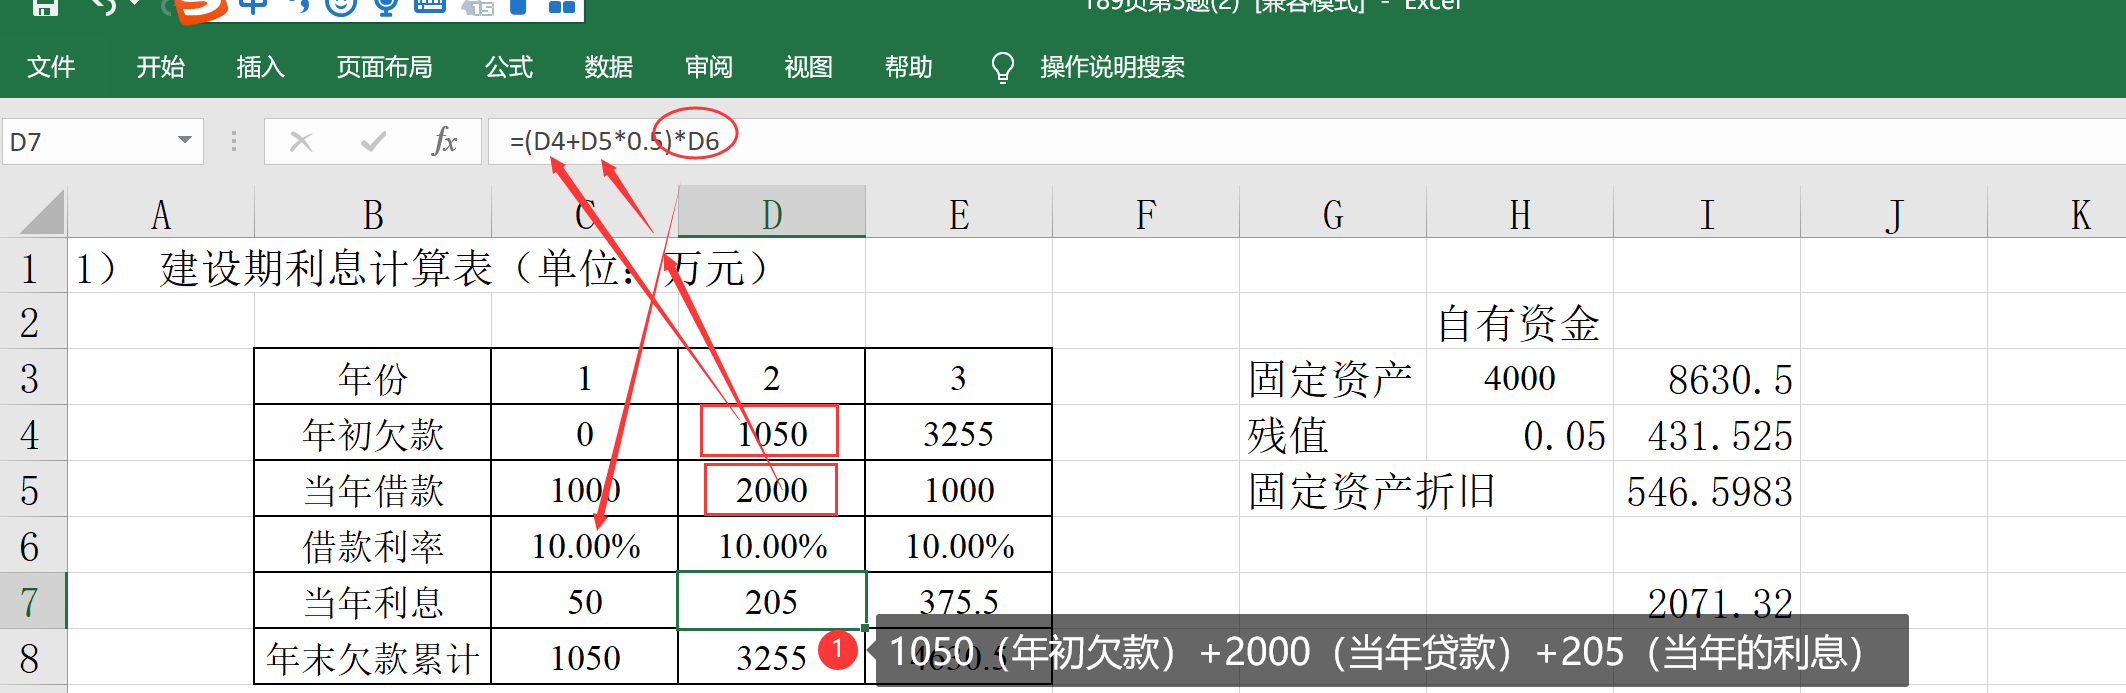Viewport: 2126px width, 693px height.
Task: Click the select-all corner triangle of the sheet
Action: tap(42, 212)
